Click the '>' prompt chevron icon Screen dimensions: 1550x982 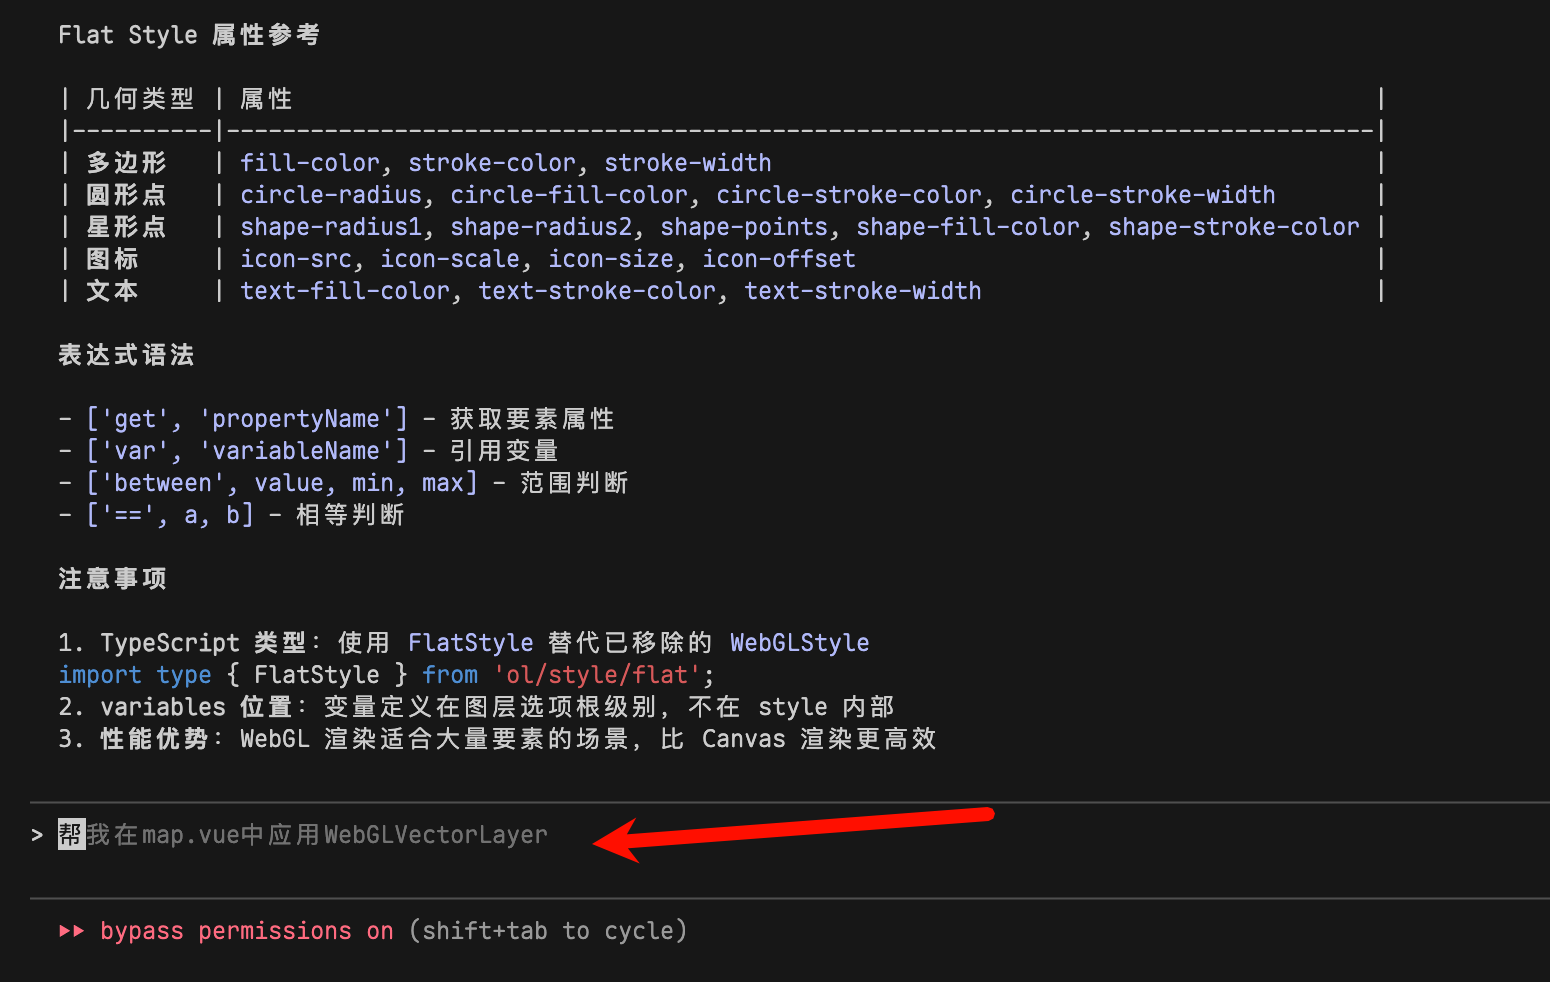[37, 835]
